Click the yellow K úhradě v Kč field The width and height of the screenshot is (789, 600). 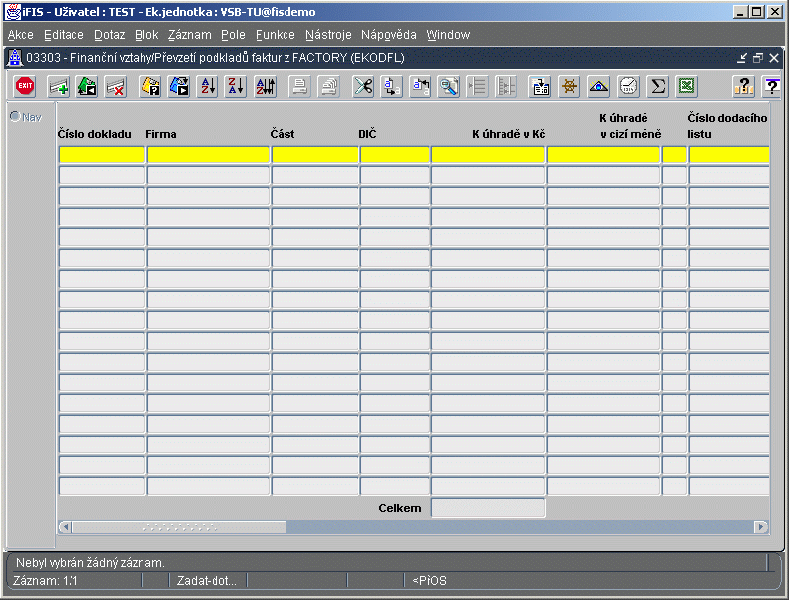click(x=488, y=155)
